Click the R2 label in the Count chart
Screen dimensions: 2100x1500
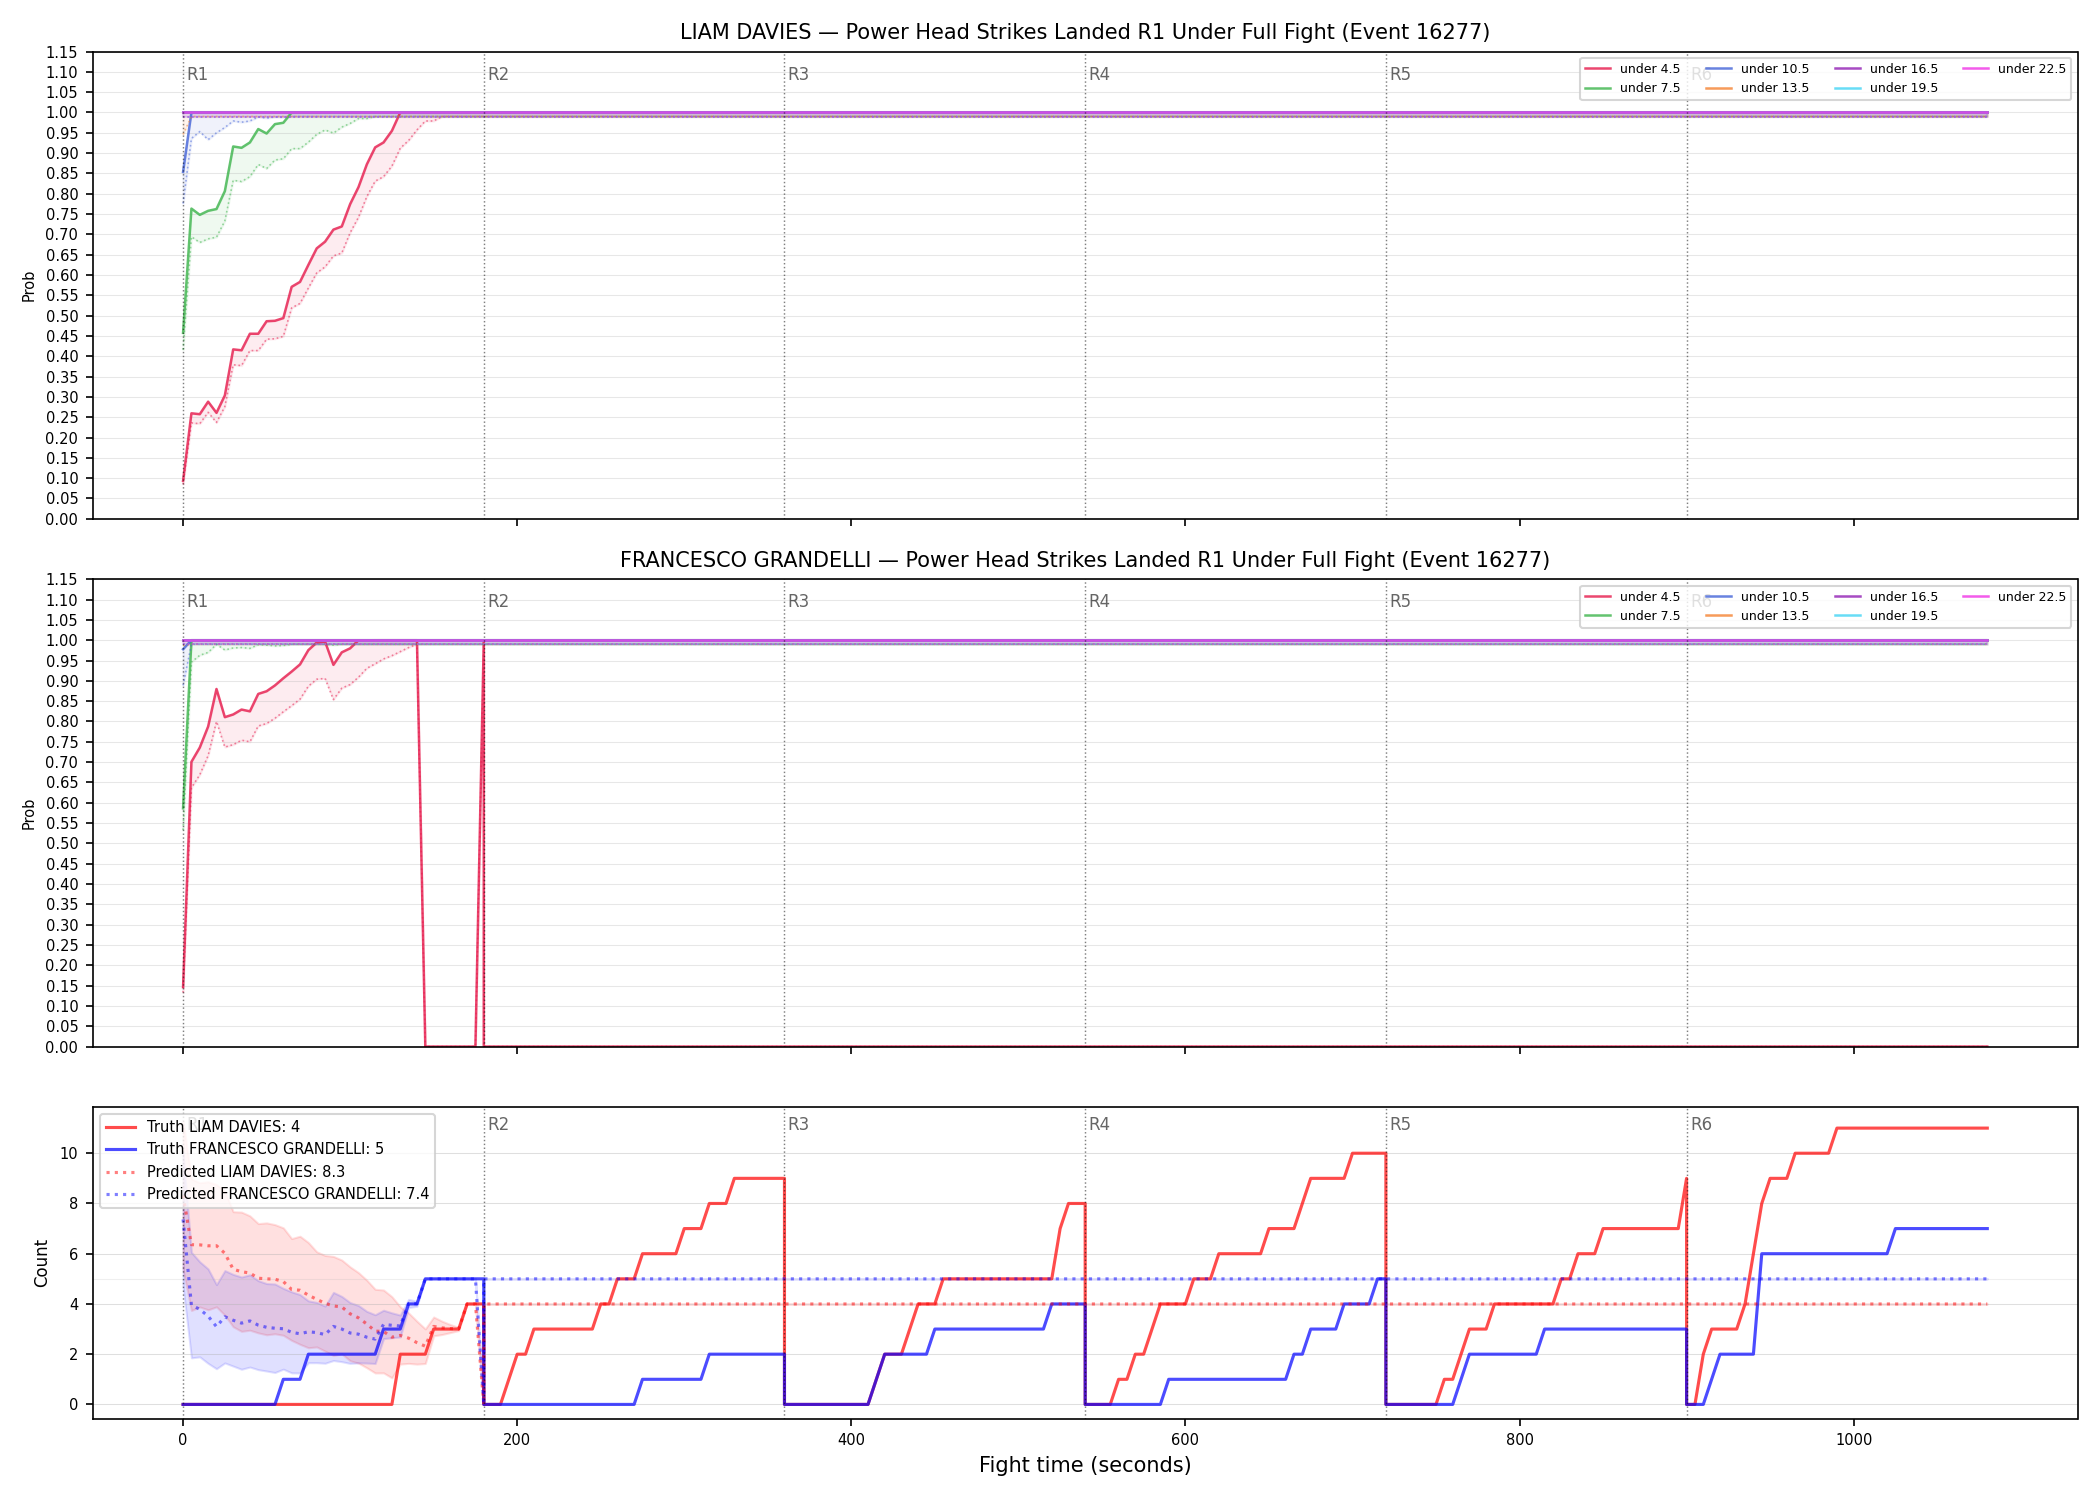click(498, 1124)
